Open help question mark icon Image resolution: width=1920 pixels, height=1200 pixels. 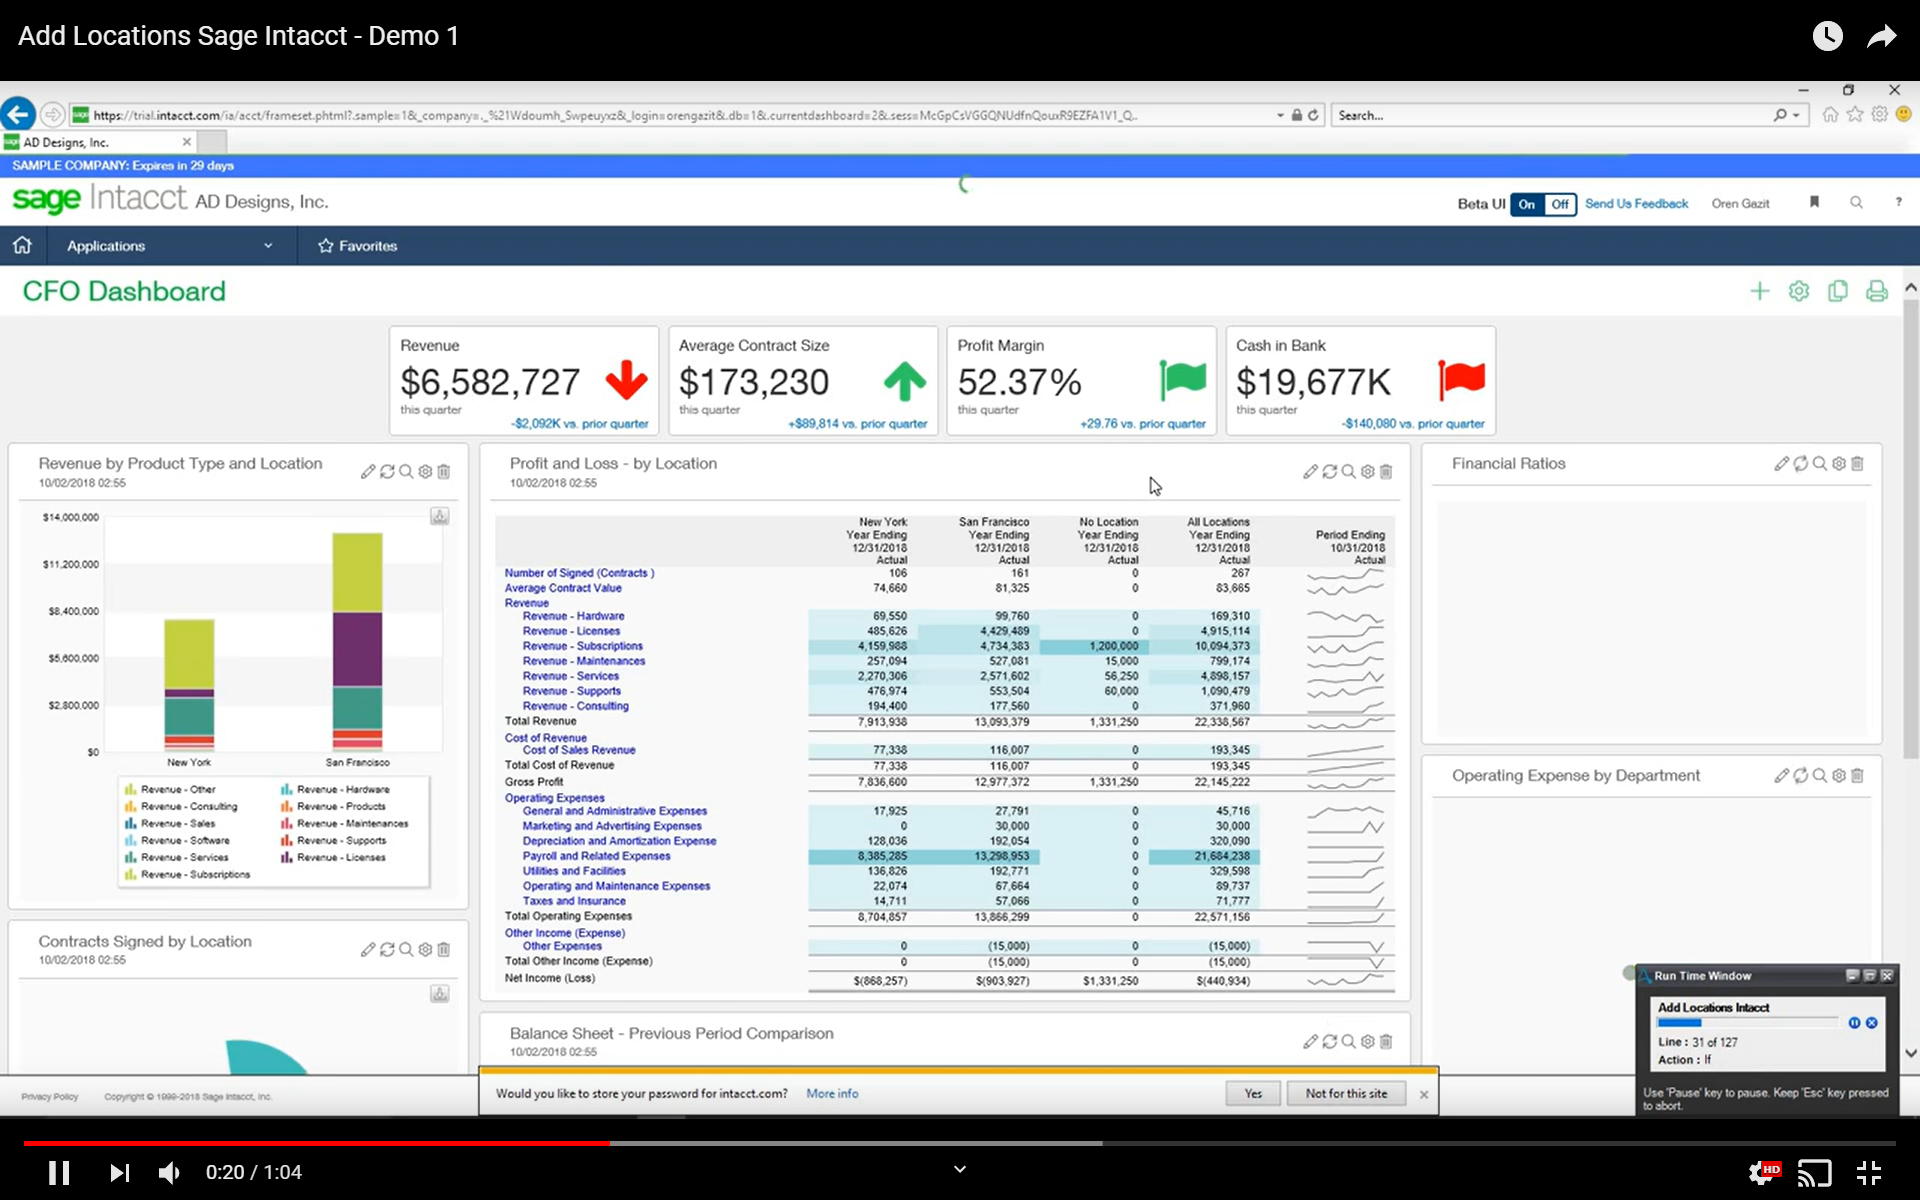1898,203
